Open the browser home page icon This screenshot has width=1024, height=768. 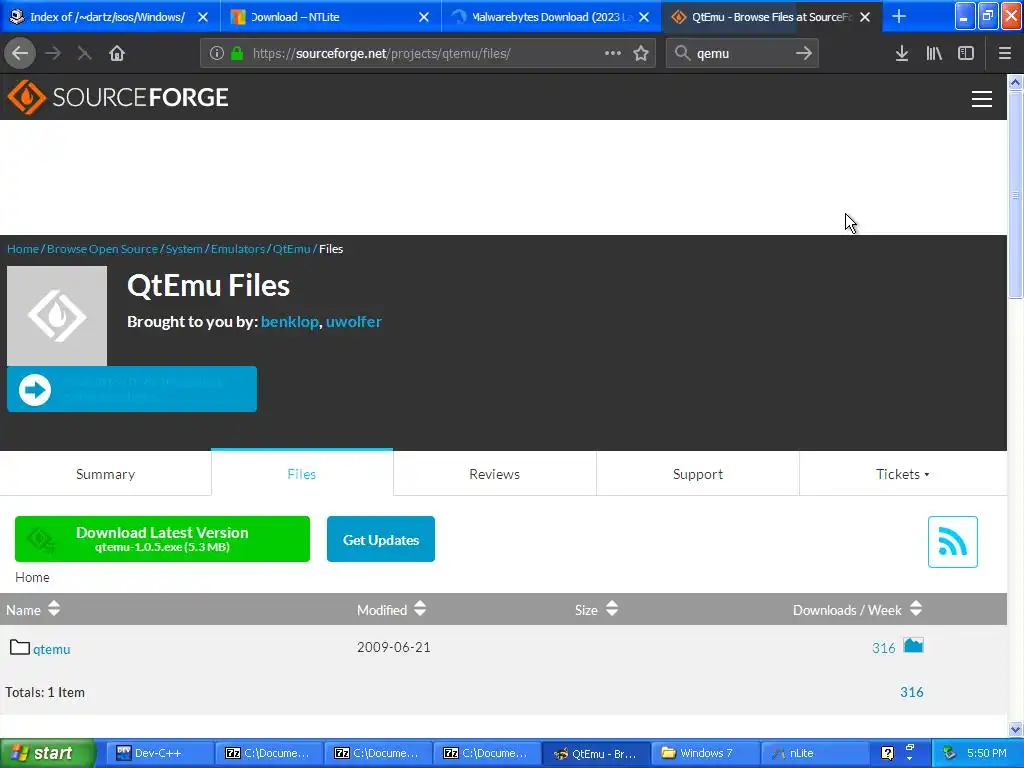117,54
